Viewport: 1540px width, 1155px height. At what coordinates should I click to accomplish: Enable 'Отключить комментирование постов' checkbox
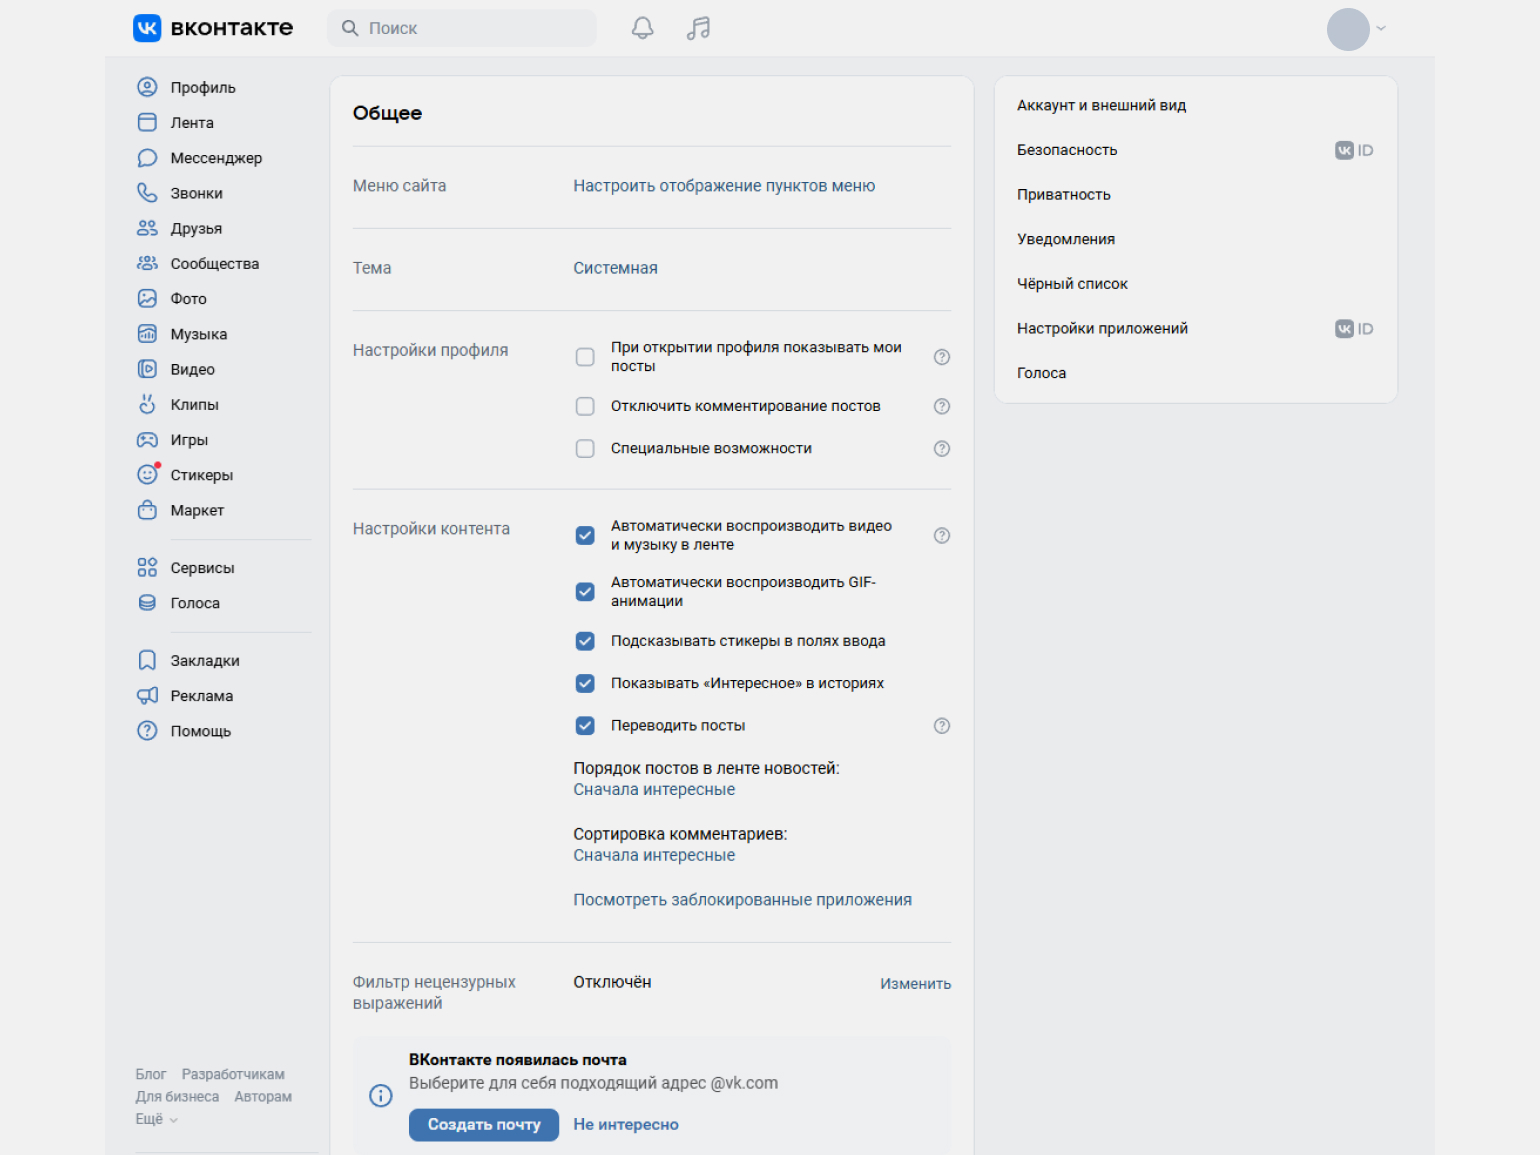click(x=585, y=406)
